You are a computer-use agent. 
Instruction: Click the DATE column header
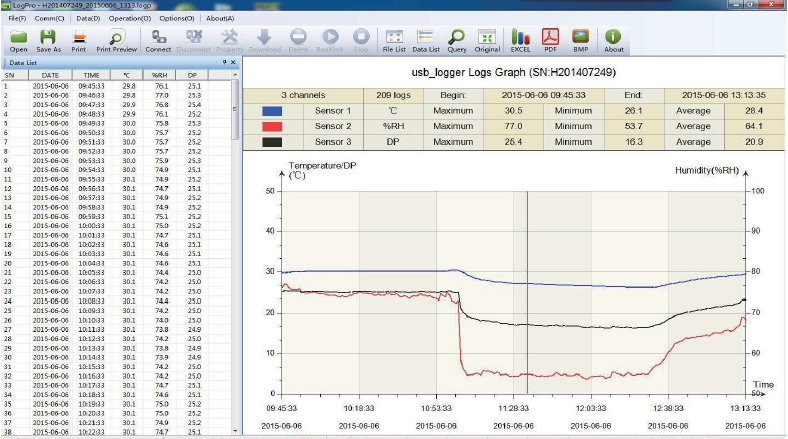(50, 74)
